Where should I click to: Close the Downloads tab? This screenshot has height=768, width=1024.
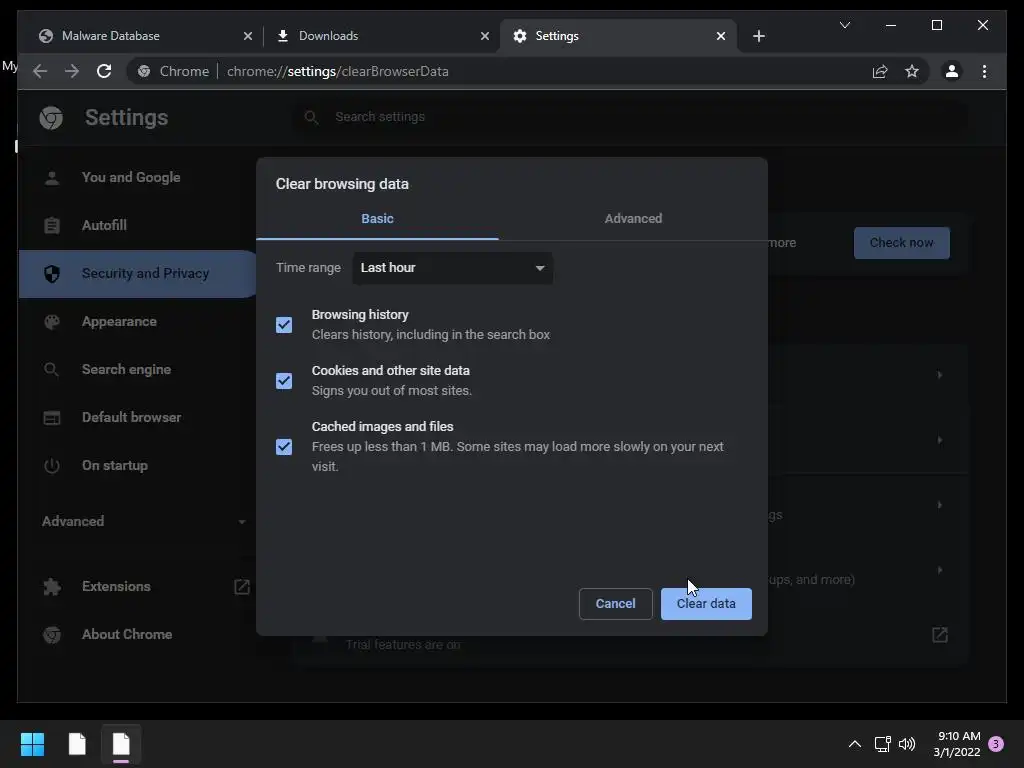tap(485, 36)
